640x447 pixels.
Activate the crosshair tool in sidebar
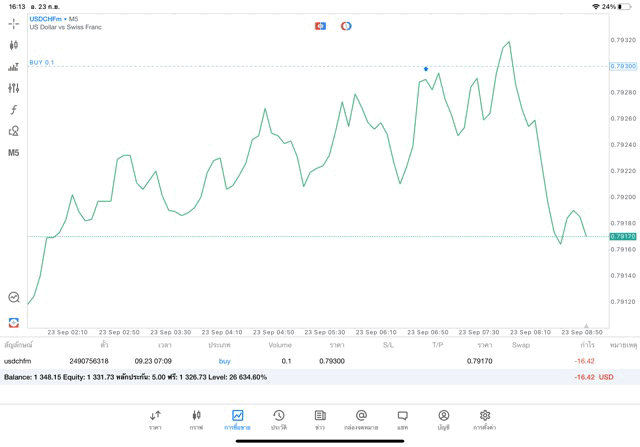[x=13, y=23]
